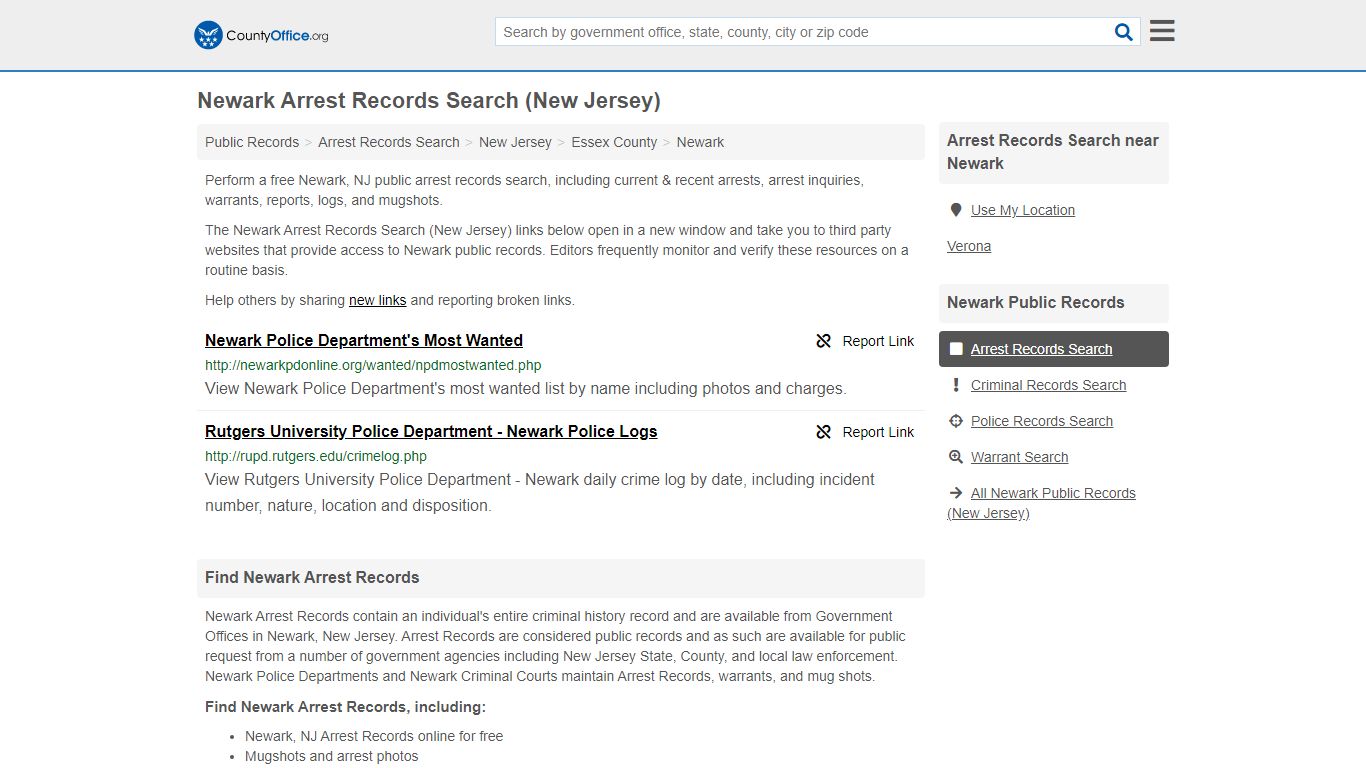Click the square icon beside Arrest Records Search

(x=956, y=349)
